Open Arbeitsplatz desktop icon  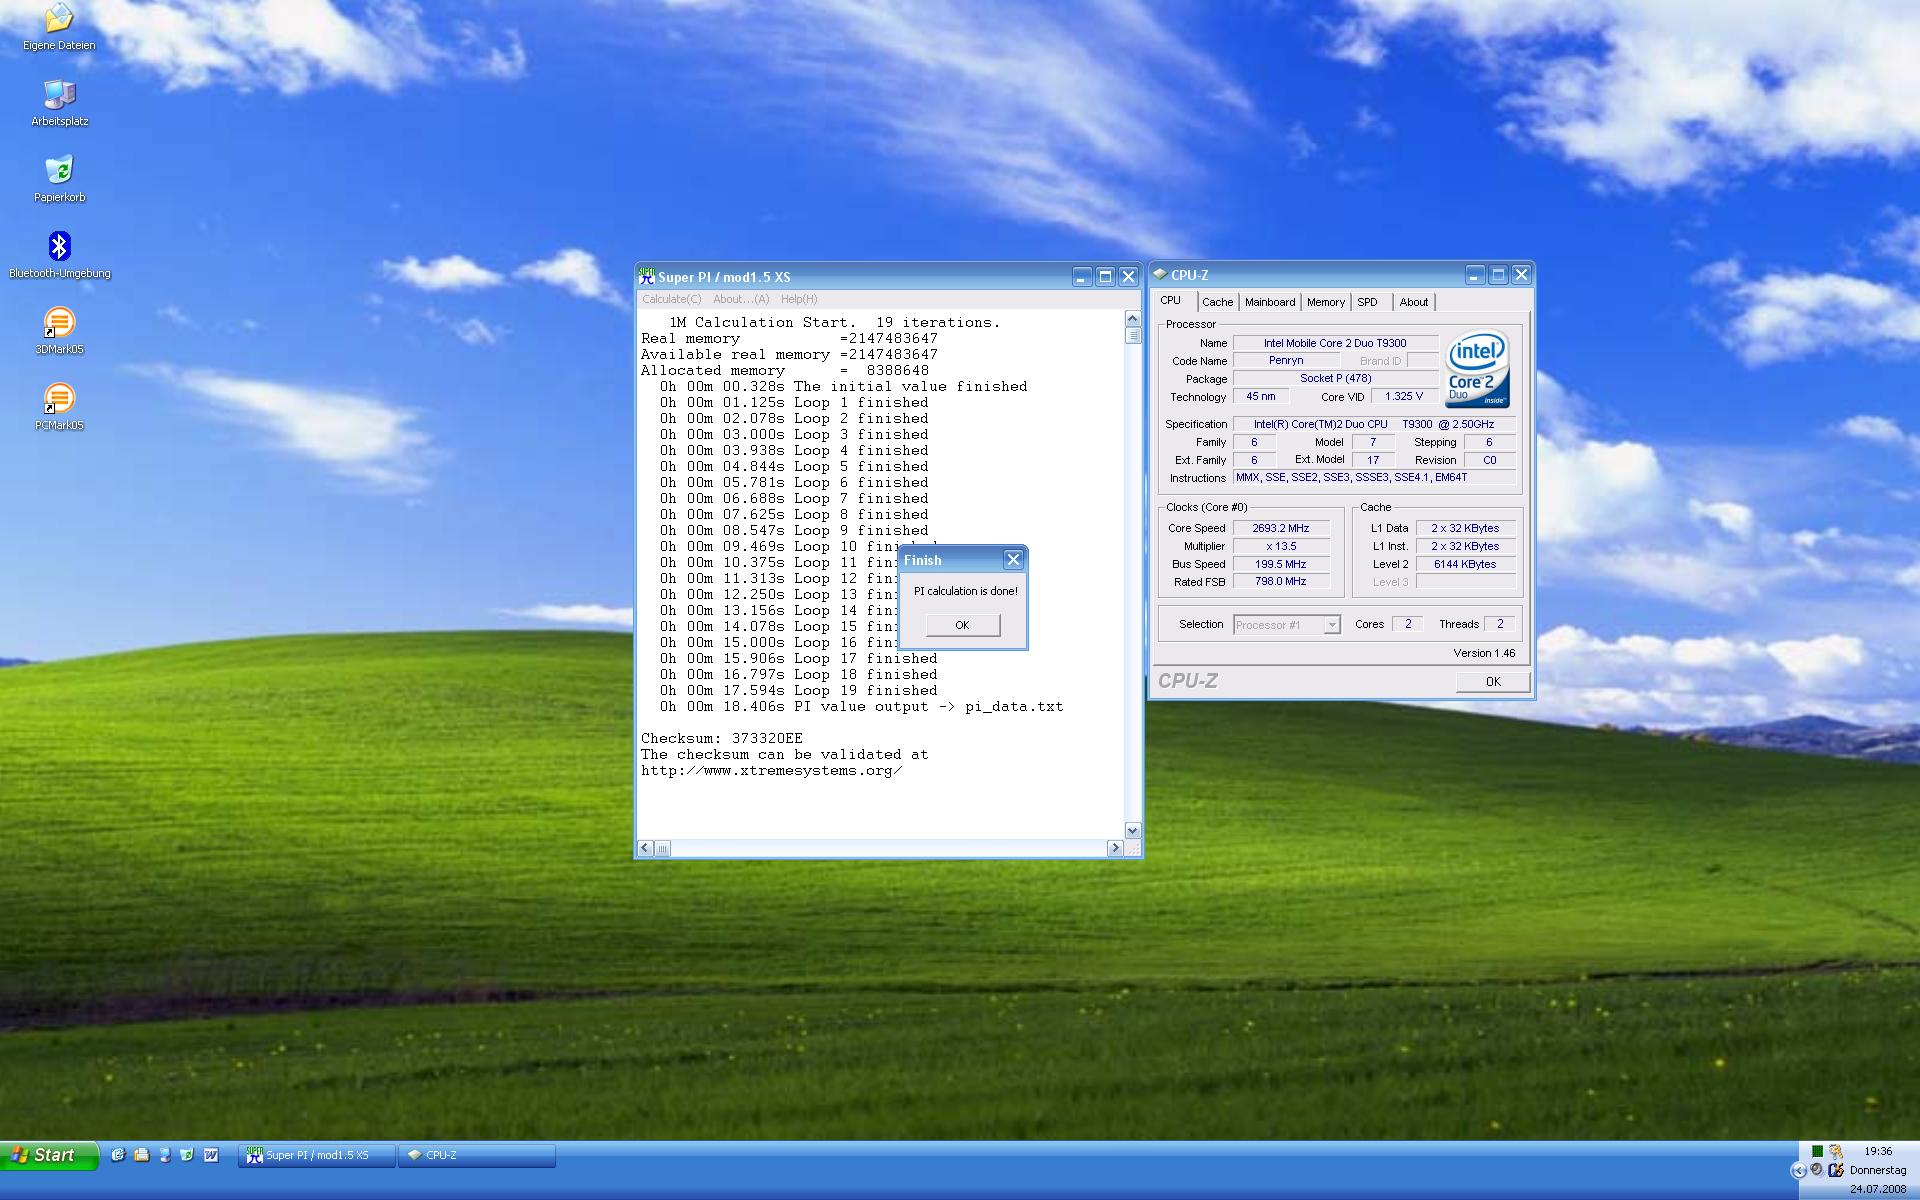click(x=59, y=95)
